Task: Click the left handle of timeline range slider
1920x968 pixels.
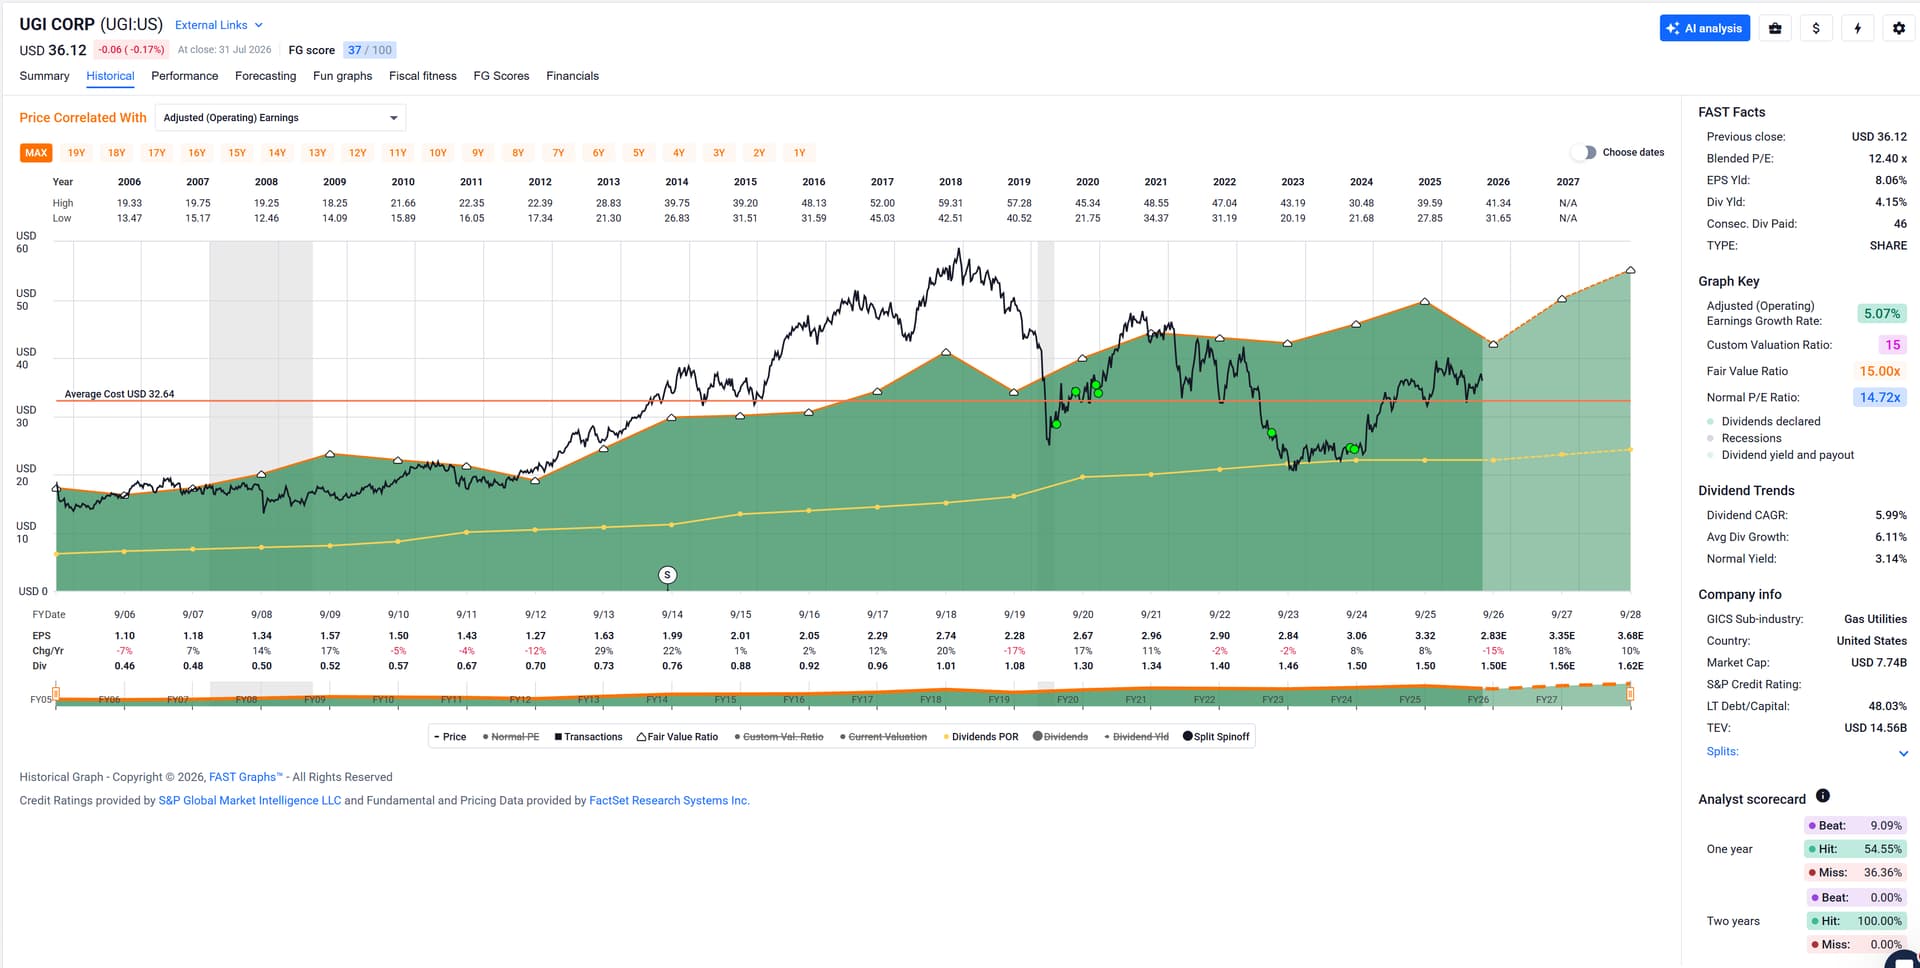Action: (x=56, y=693)
